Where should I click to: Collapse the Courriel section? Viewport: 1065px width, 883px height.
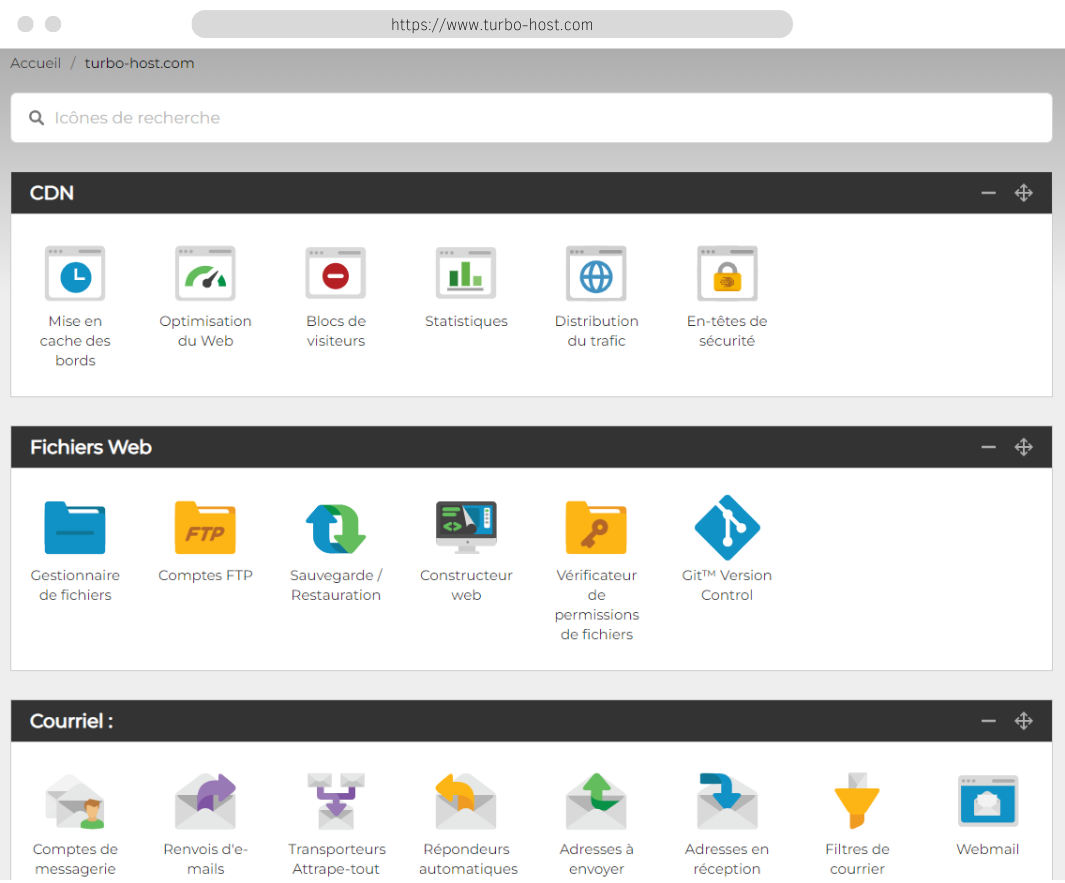(988, 721)
